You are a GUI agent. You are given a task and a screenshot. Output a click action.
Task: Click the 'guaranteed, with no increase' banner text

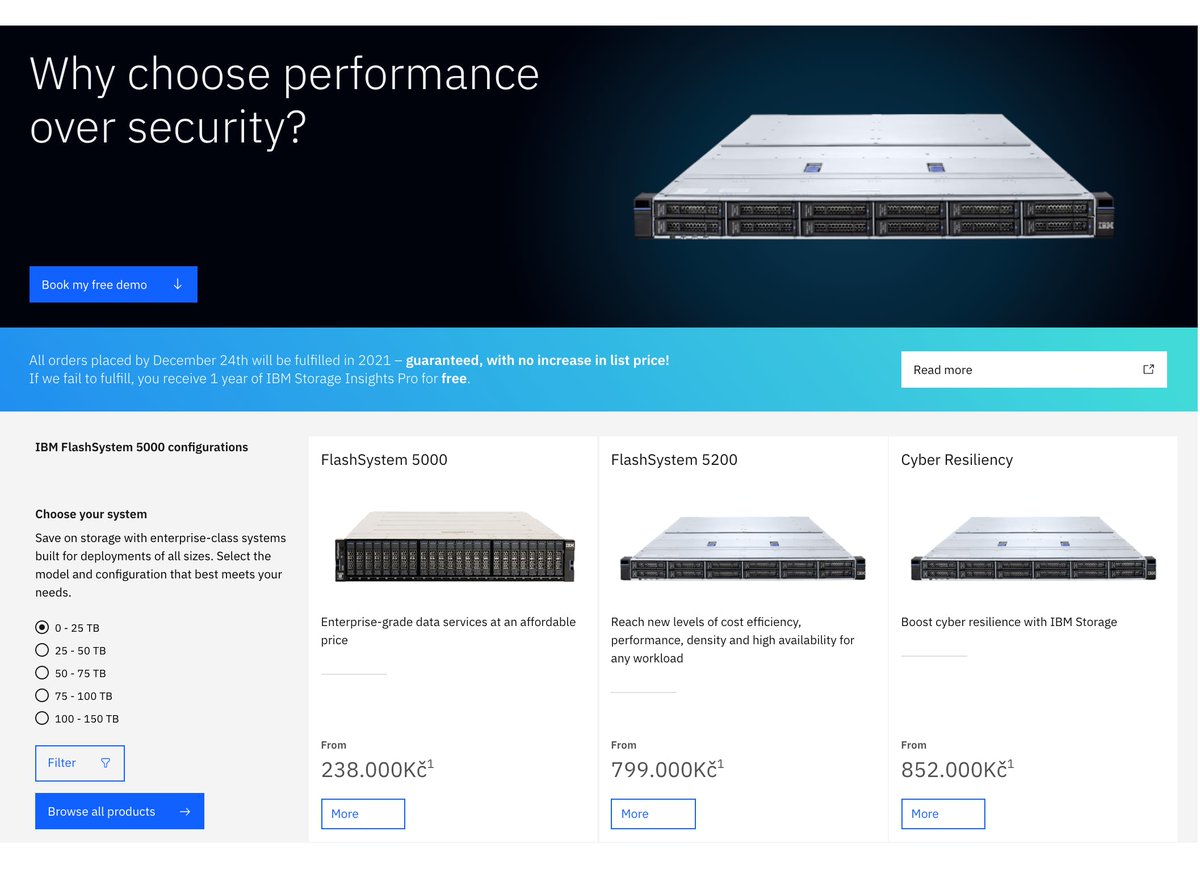tap(537, 360)
